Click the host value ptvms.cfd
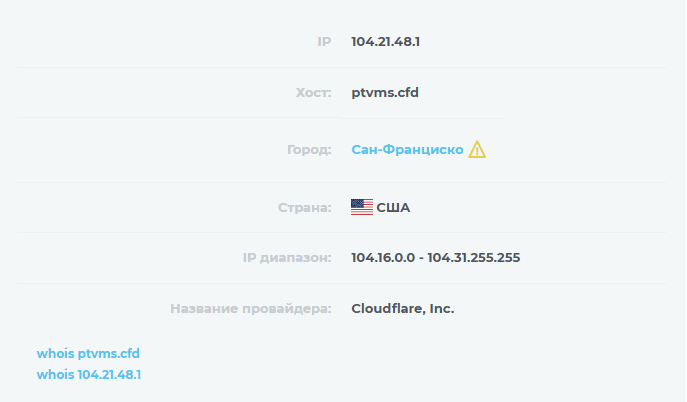Viewport: 687px width, 402px height. 385,92
